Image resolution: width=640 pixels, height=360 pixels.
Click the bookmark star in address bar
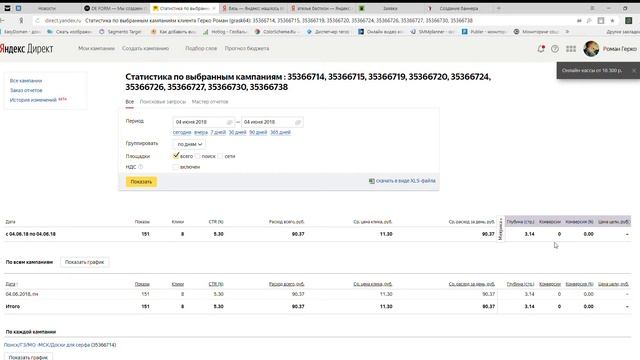(x=612, y=20)
